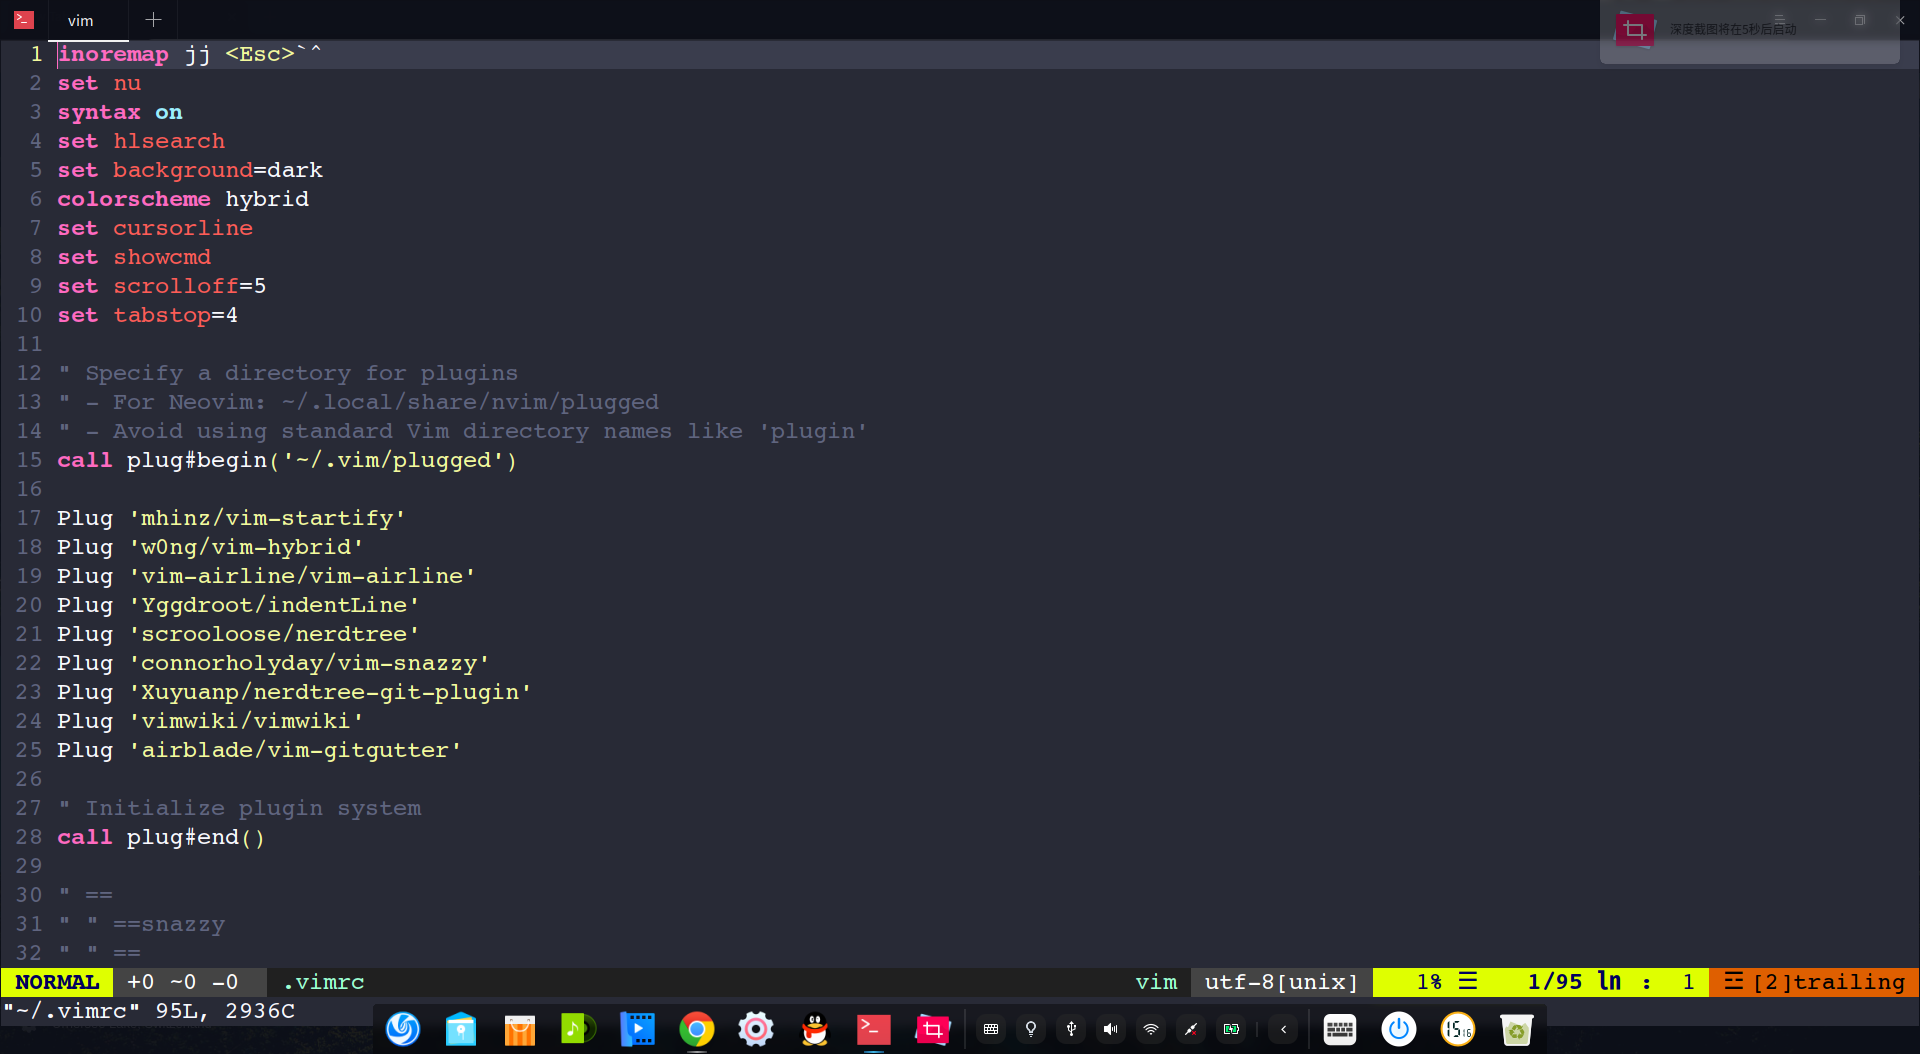The width and height of the screenshot is (1920, 1054).
Task: Open the Deepin Music player
Action: click(x=577, y=1029)
